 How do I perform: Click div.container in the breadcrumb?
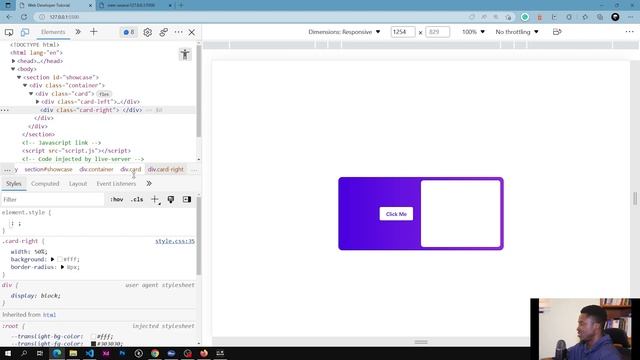[x=96, y=169]
